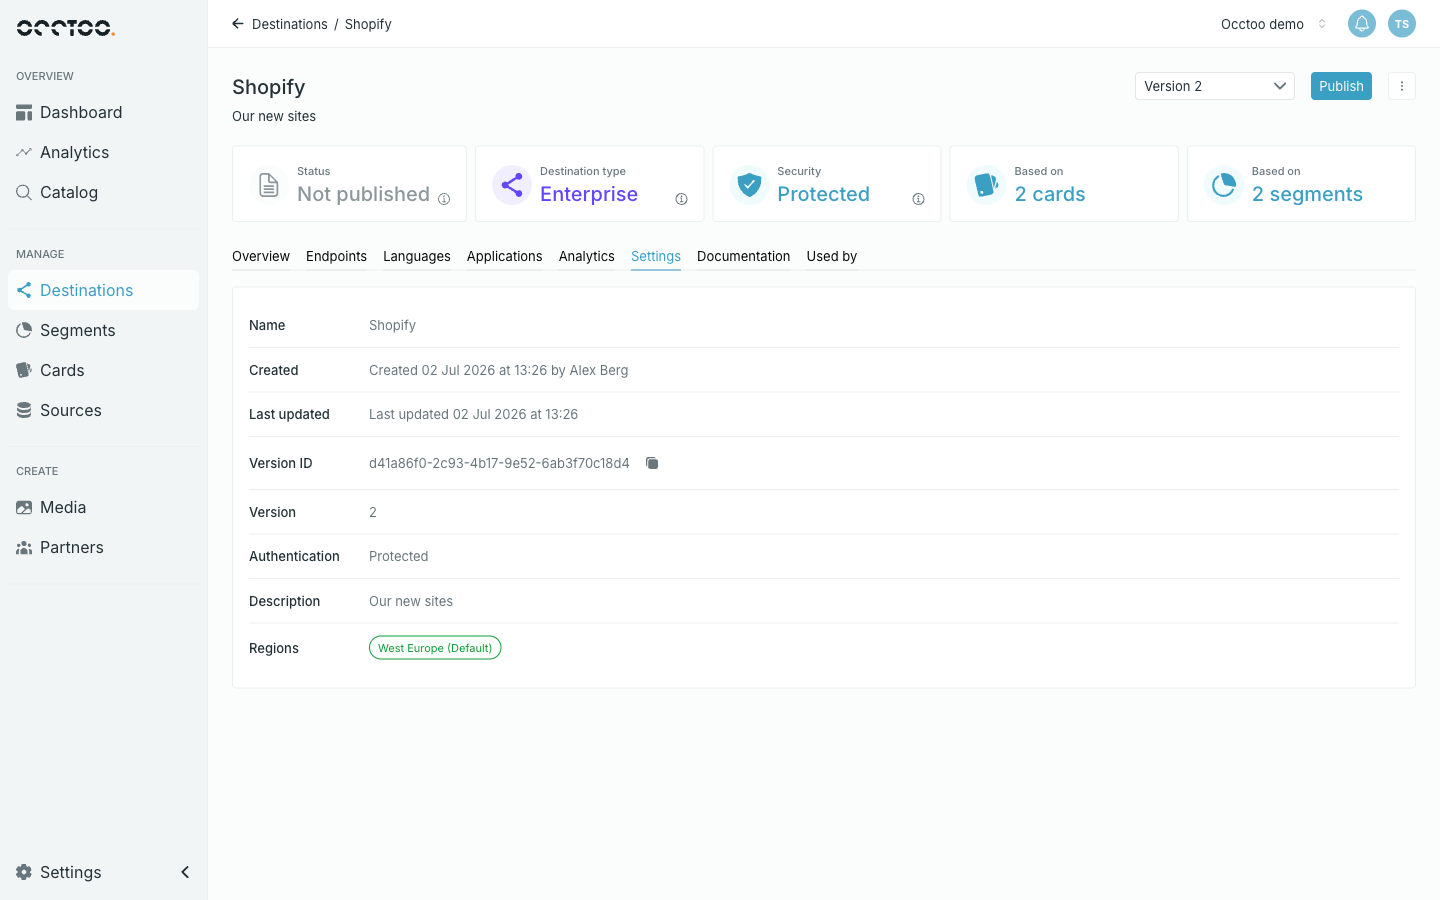Click the Last updated 02 Jul 2026 value

pyautogui.click(x=473, y=414)
